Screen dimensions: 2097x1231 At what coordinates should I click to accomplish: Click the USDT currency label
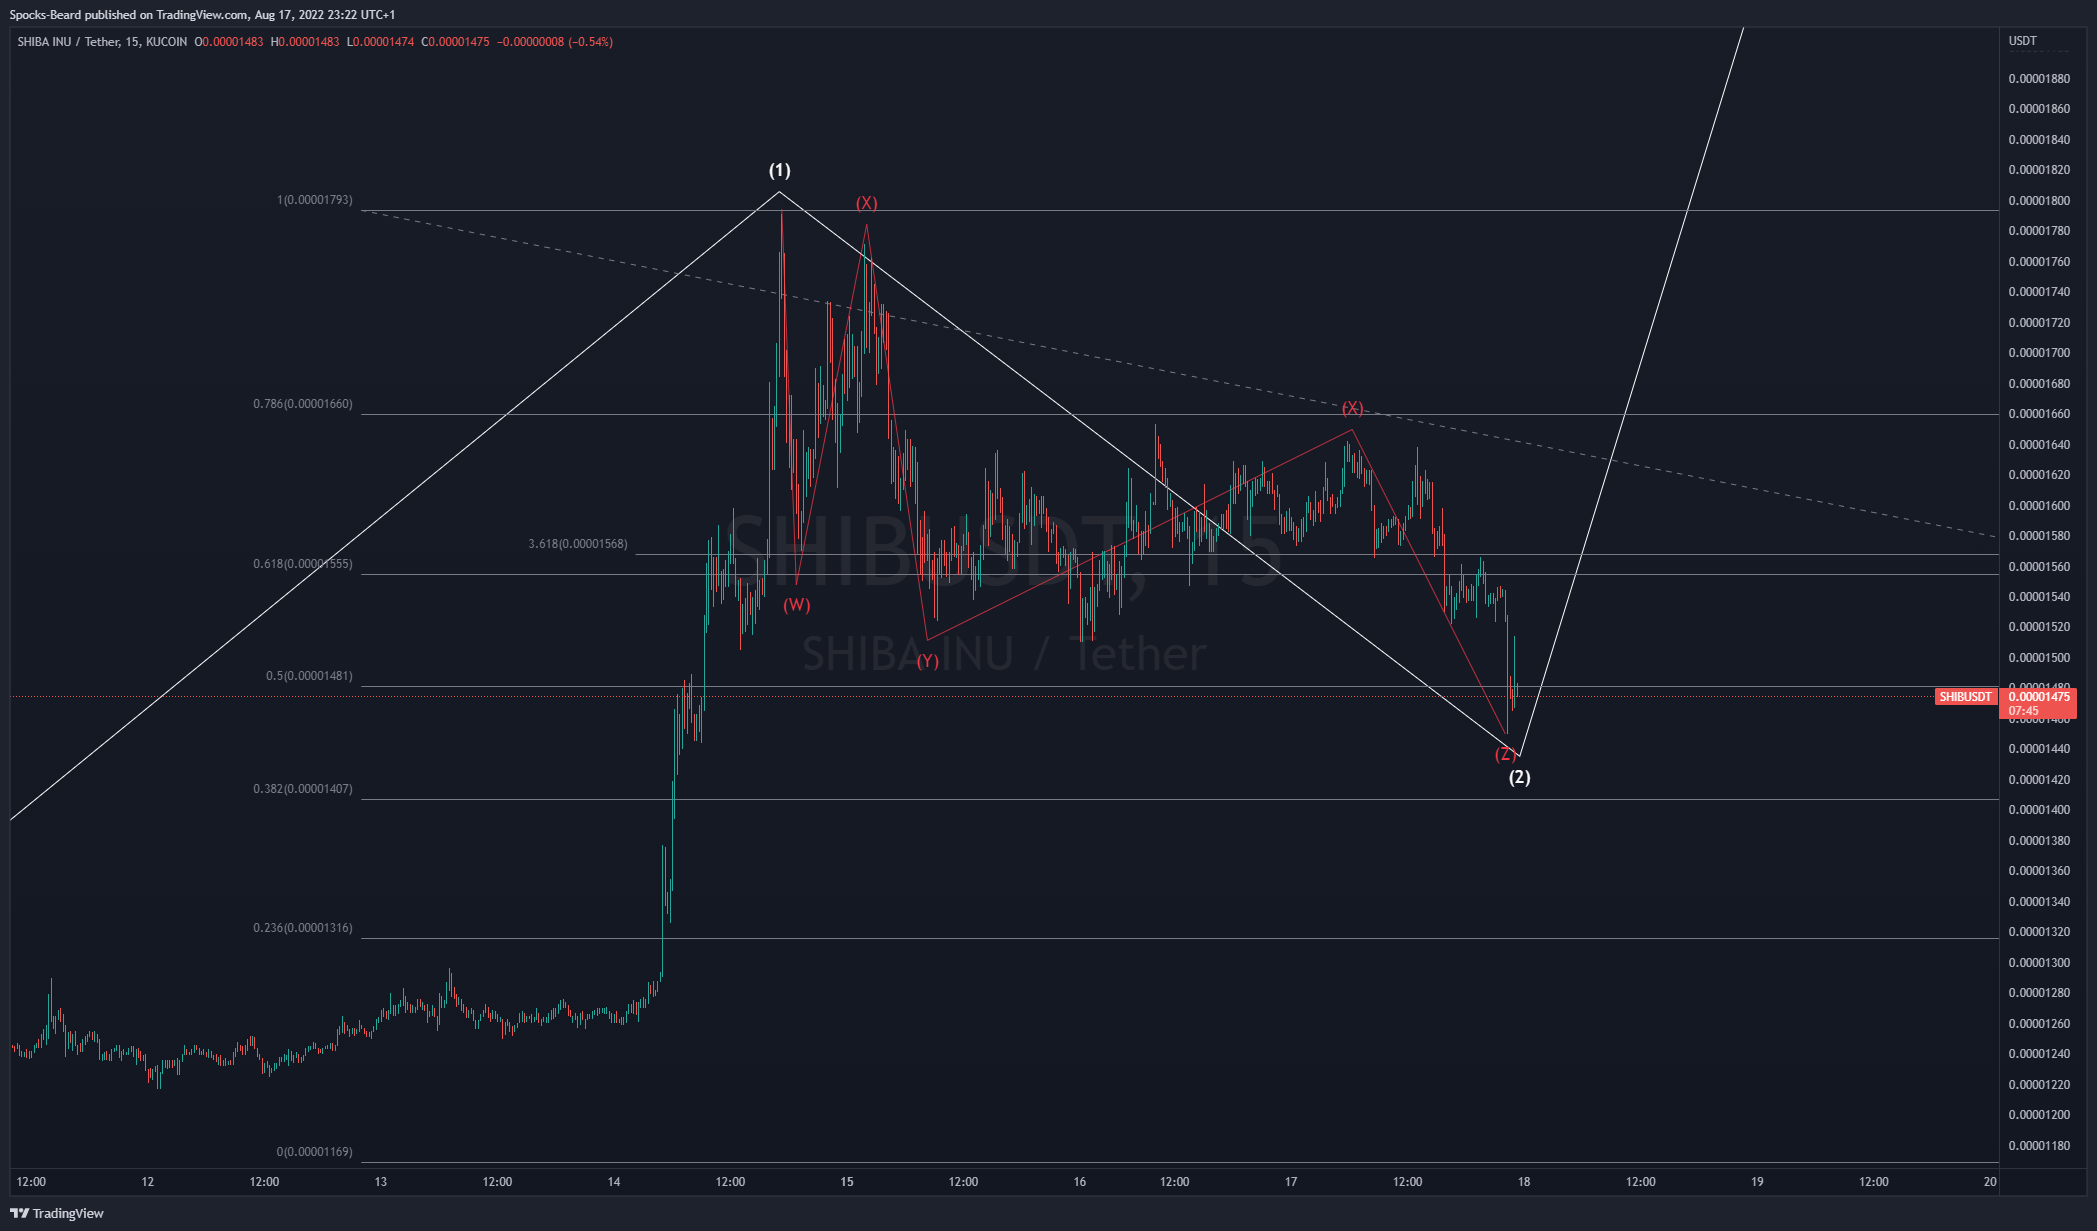(x=2023, y=41)
